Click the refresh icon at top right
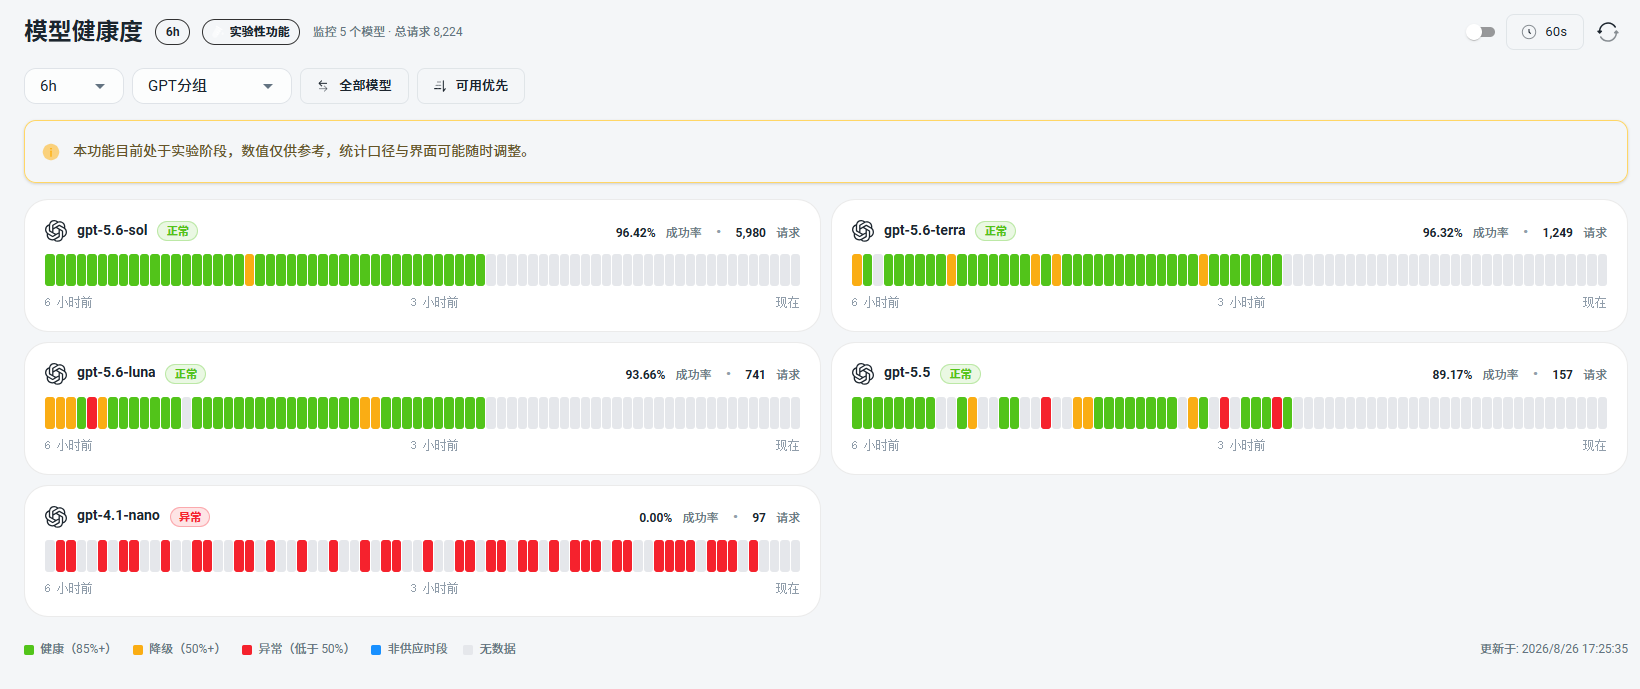 click(x=1607, y=32)
